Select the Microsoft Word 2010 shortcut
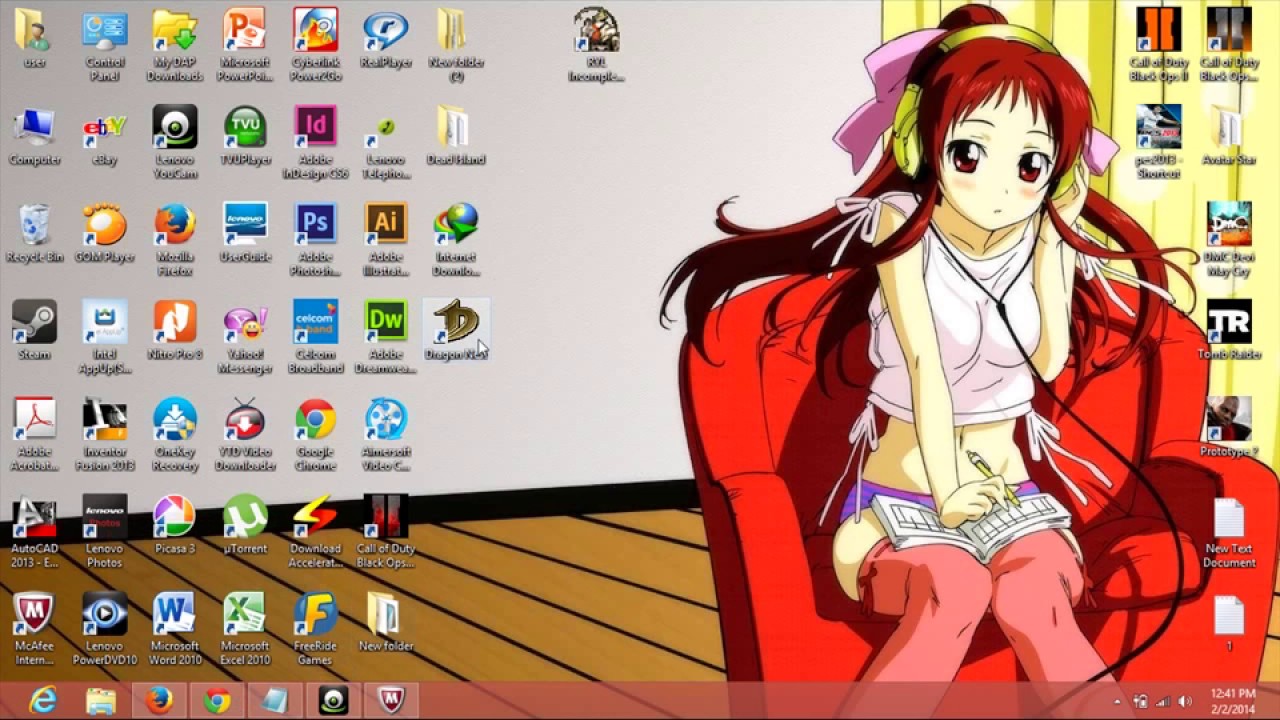Viewport: 1280px width, 720px height. tap(175, 629)
